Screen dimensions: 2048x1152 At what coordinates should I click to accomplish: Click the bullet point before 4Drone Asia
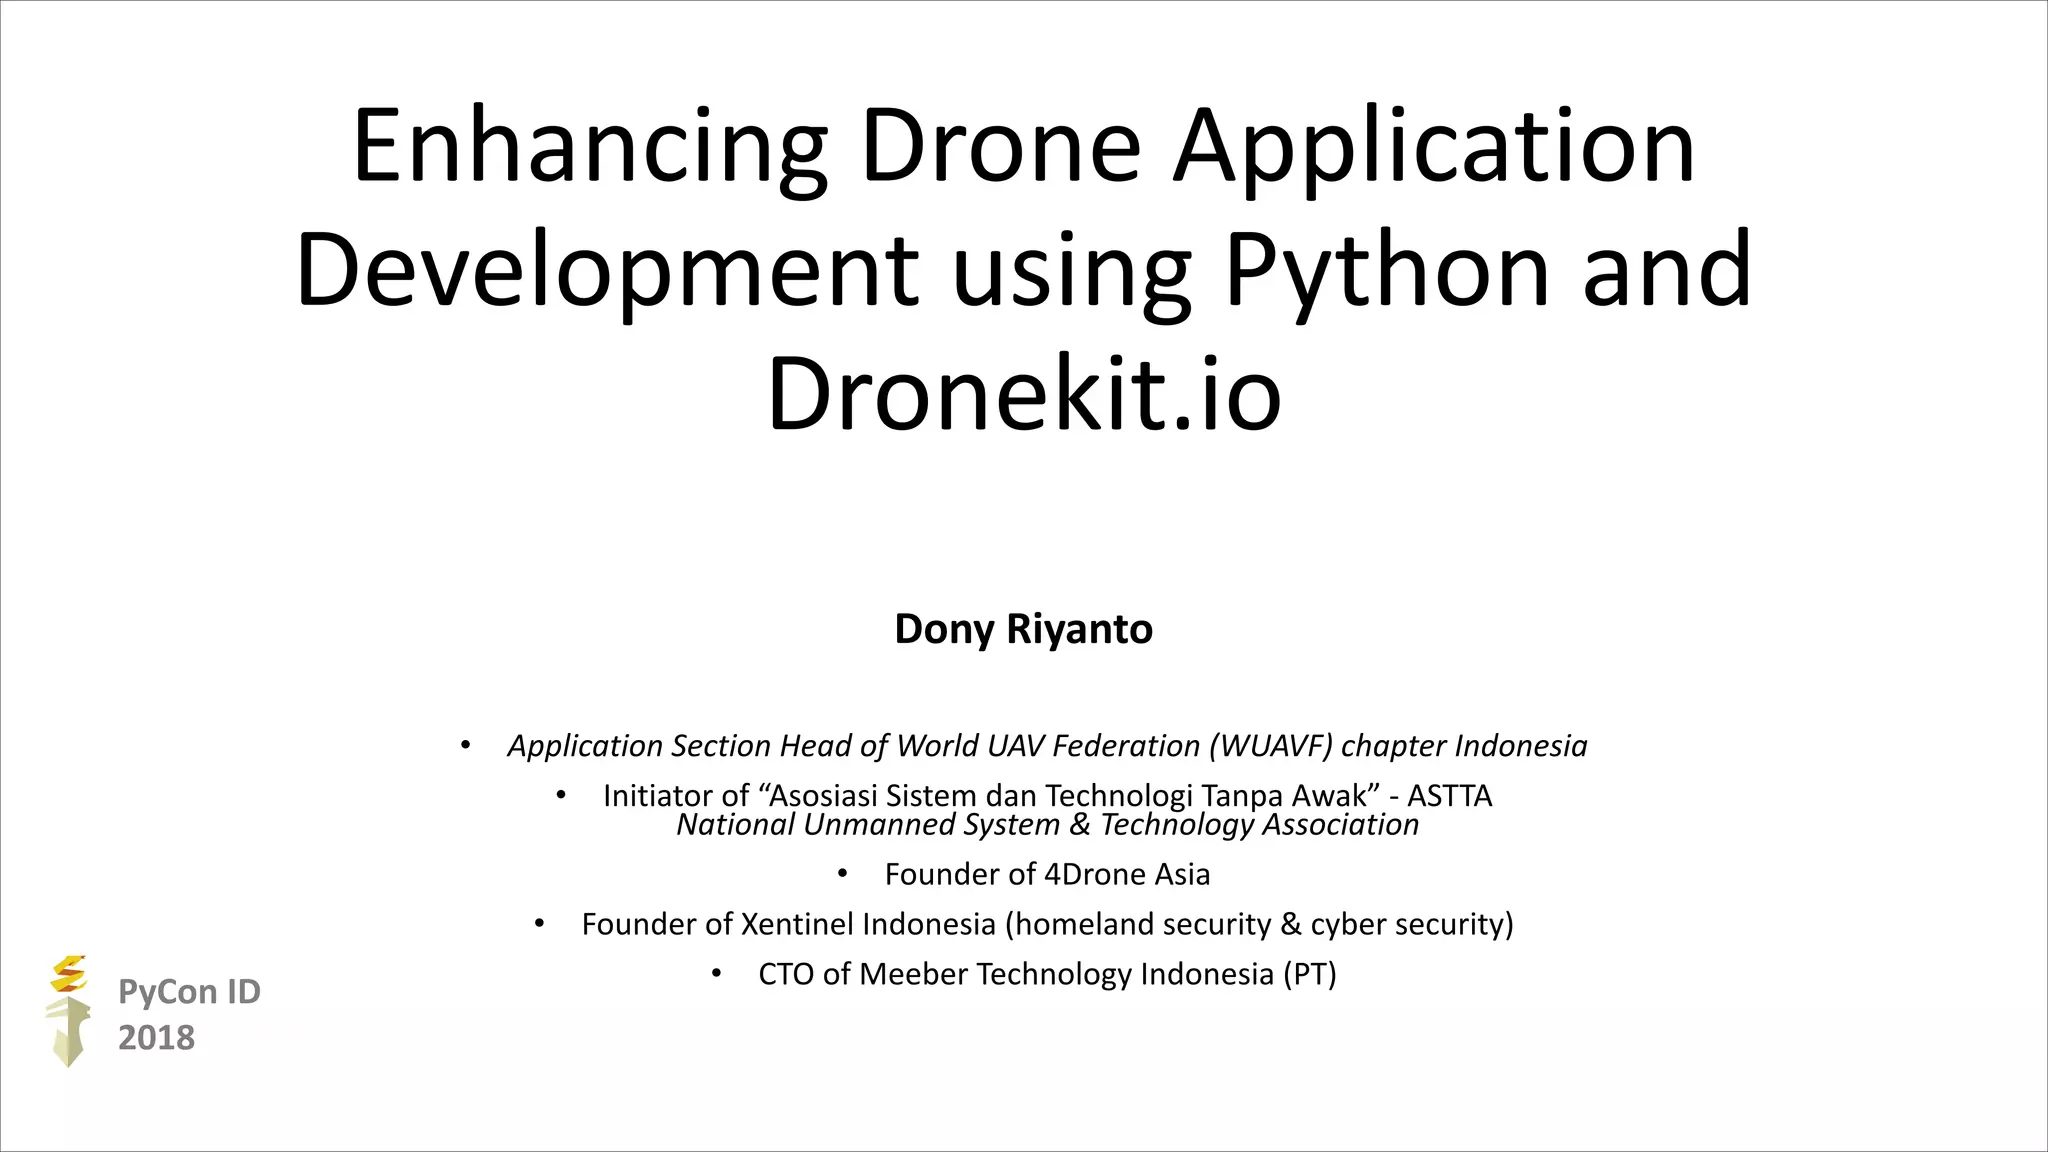tap(842, 874)
